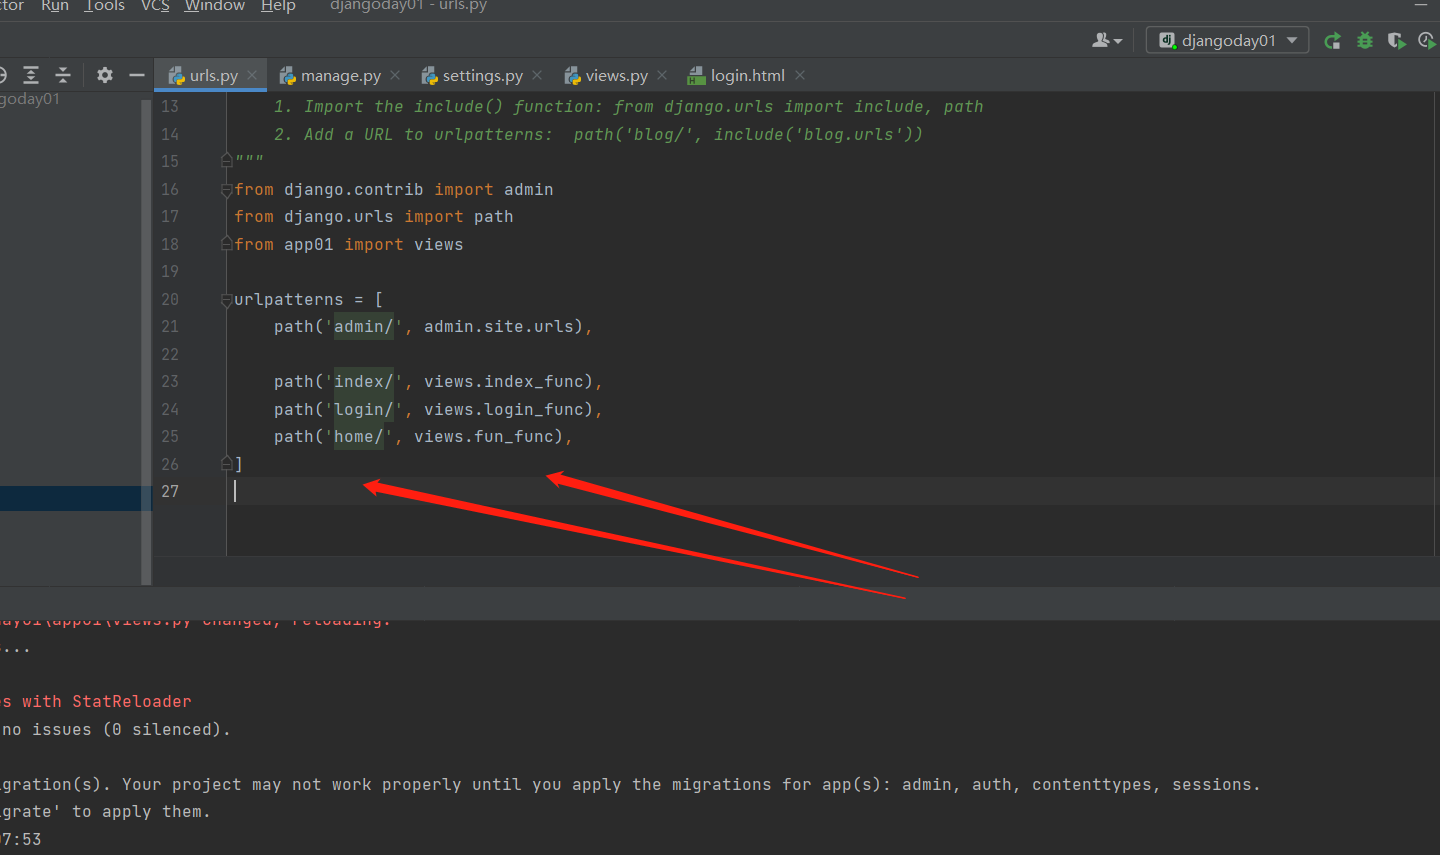Rerun the djangoday01 server
Screen dimensions: 1440x855
1332,41
